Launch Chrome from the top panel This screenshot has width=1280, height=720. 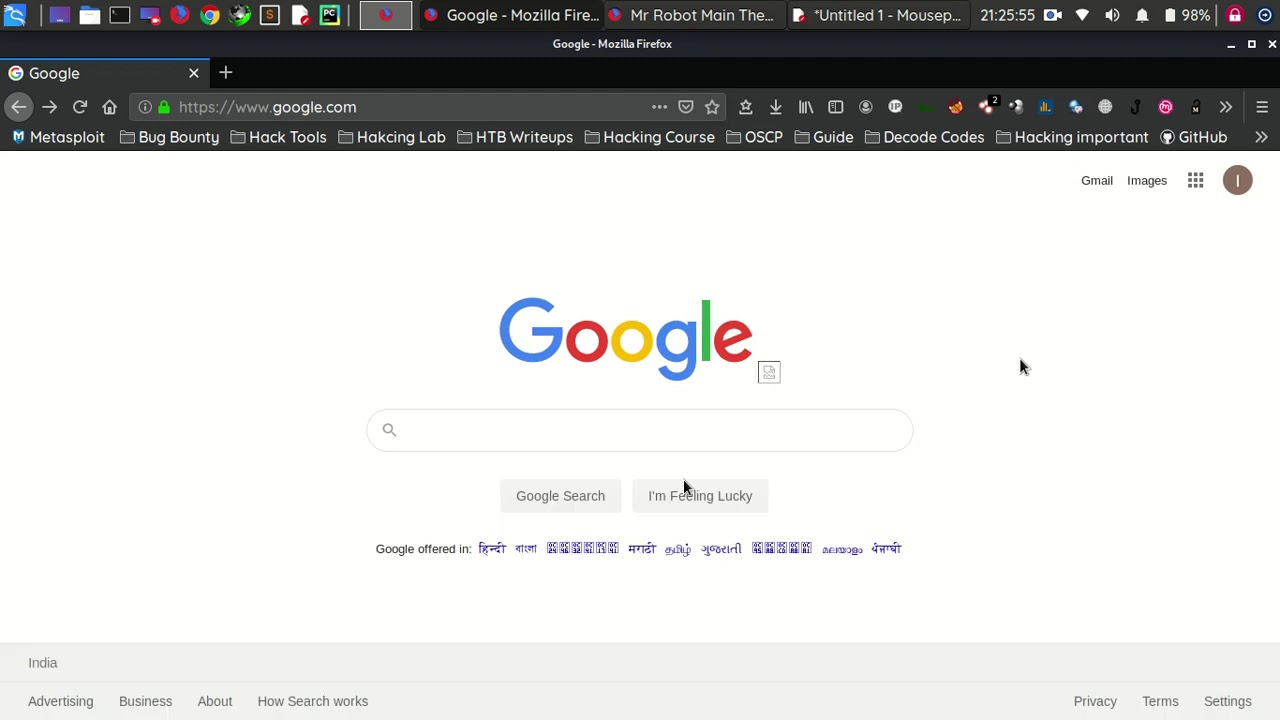210,15
